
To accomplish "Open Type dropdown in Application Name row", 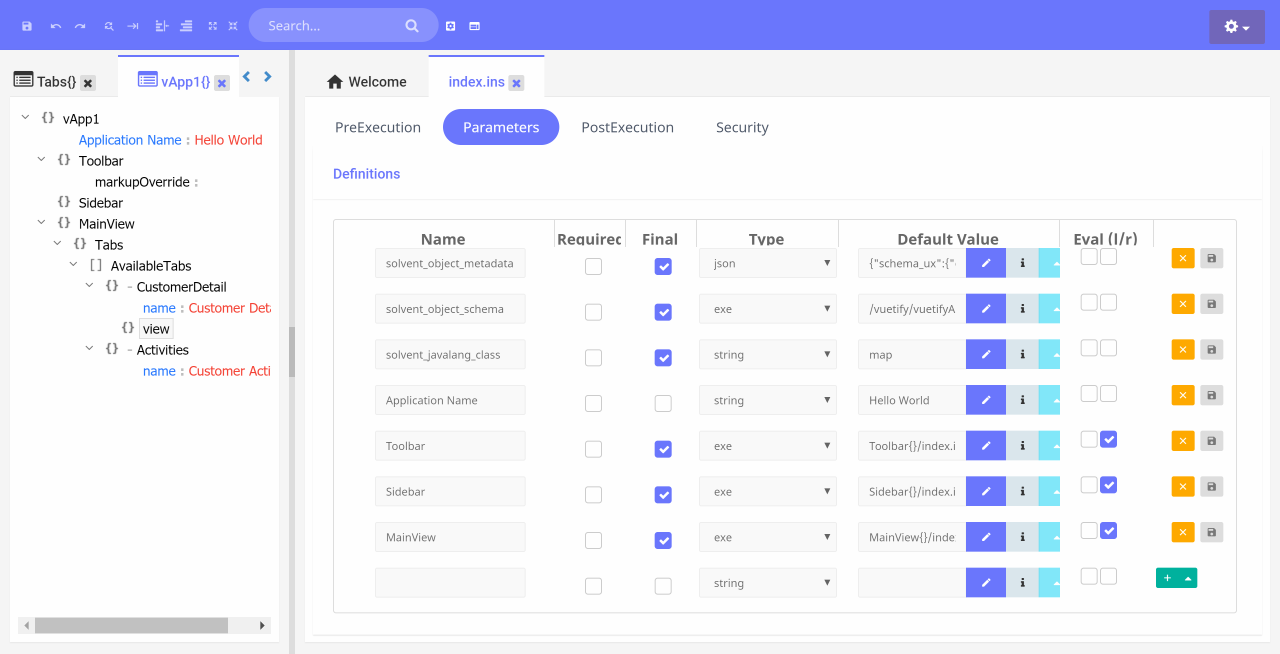I will [x=768, y=400].
